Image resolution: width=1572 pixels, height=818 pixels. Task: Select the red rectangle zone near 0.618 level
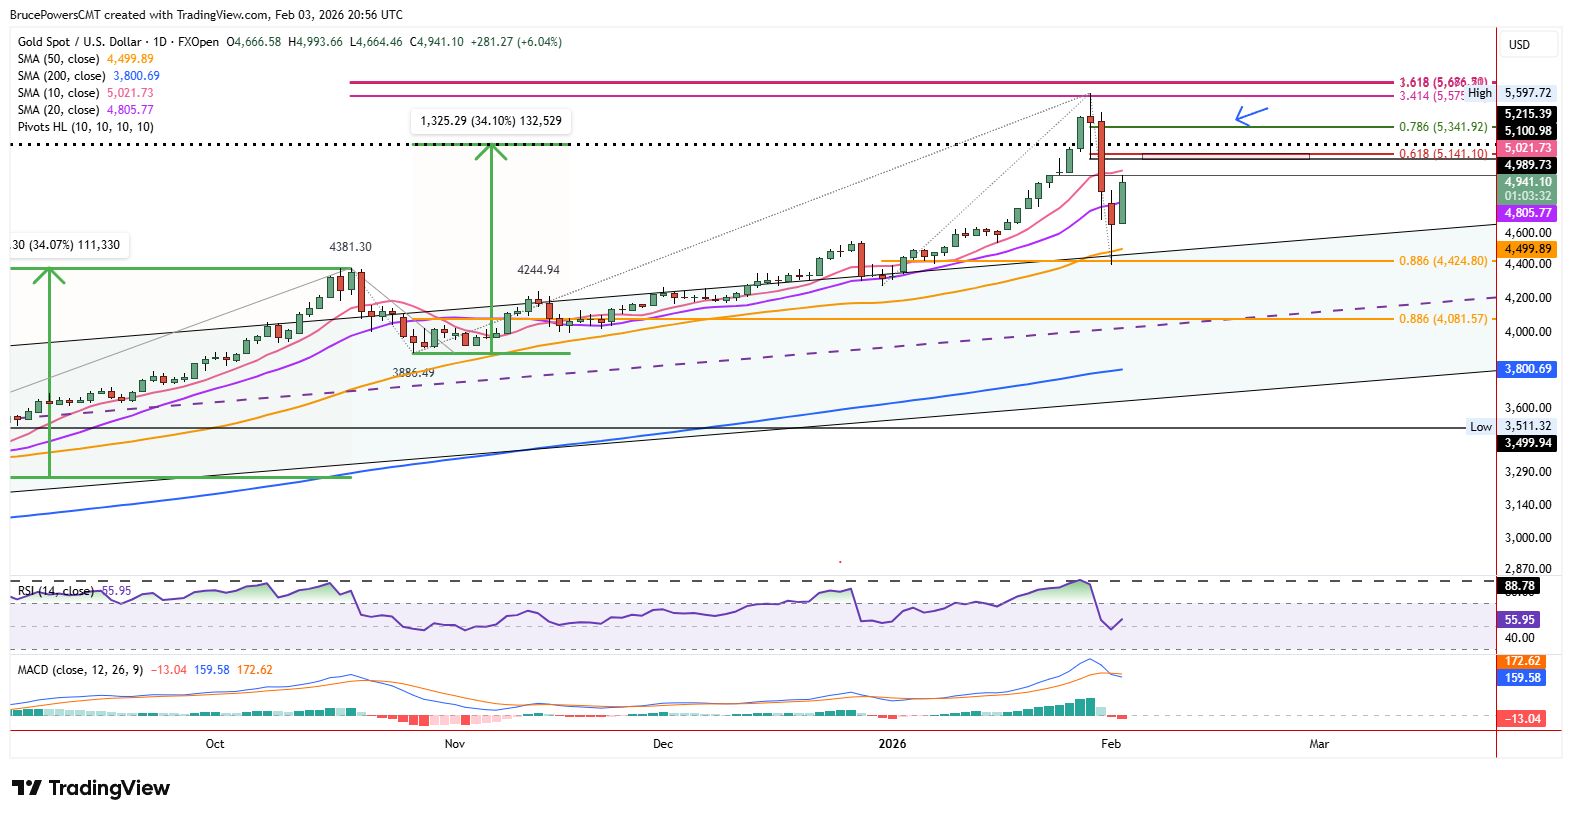point(1226,156)
